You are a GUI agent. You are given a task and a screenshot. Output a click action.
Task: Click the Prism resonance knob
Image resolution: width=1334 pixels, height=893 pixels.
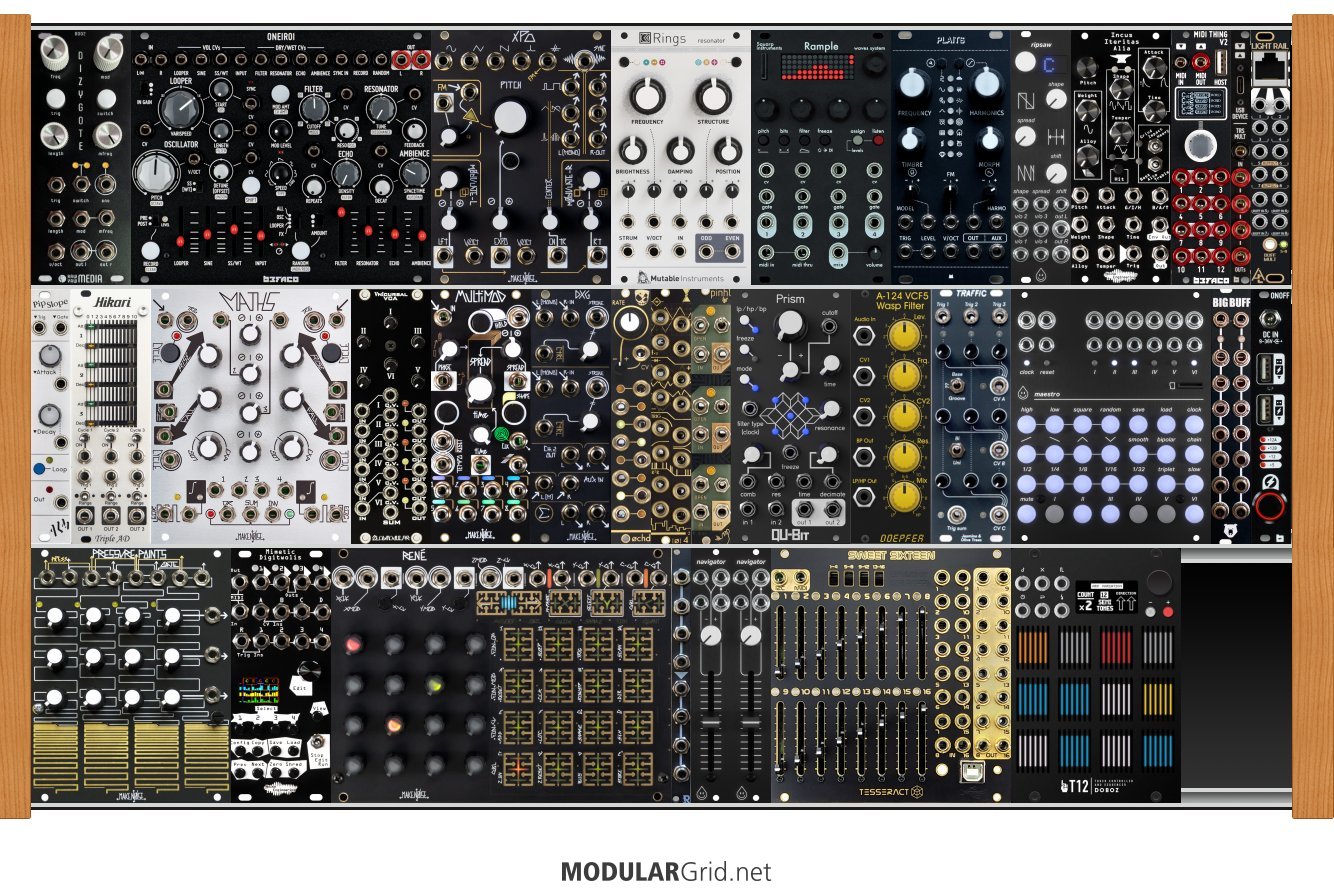(x=829, y=411)
